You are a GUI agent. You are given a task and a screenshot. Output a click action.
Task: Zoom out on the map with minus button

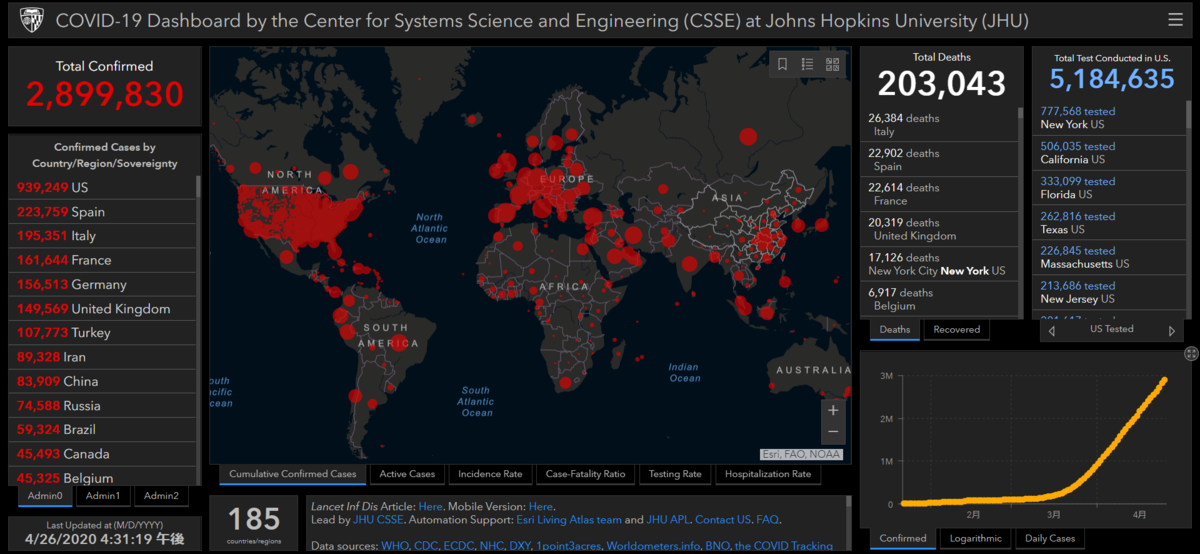[x=833, y=432]
